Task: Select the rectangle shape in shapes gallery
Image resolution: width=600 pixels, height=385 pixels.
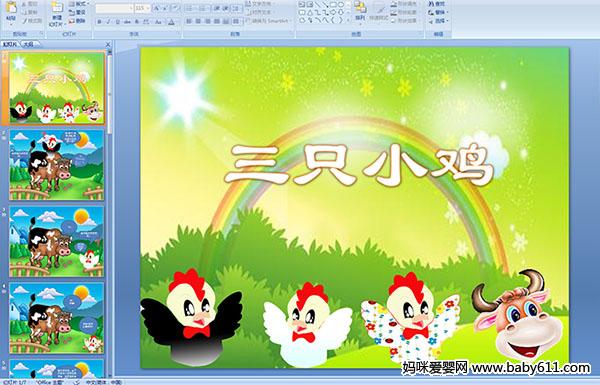Action: click(x=334, y=5)
